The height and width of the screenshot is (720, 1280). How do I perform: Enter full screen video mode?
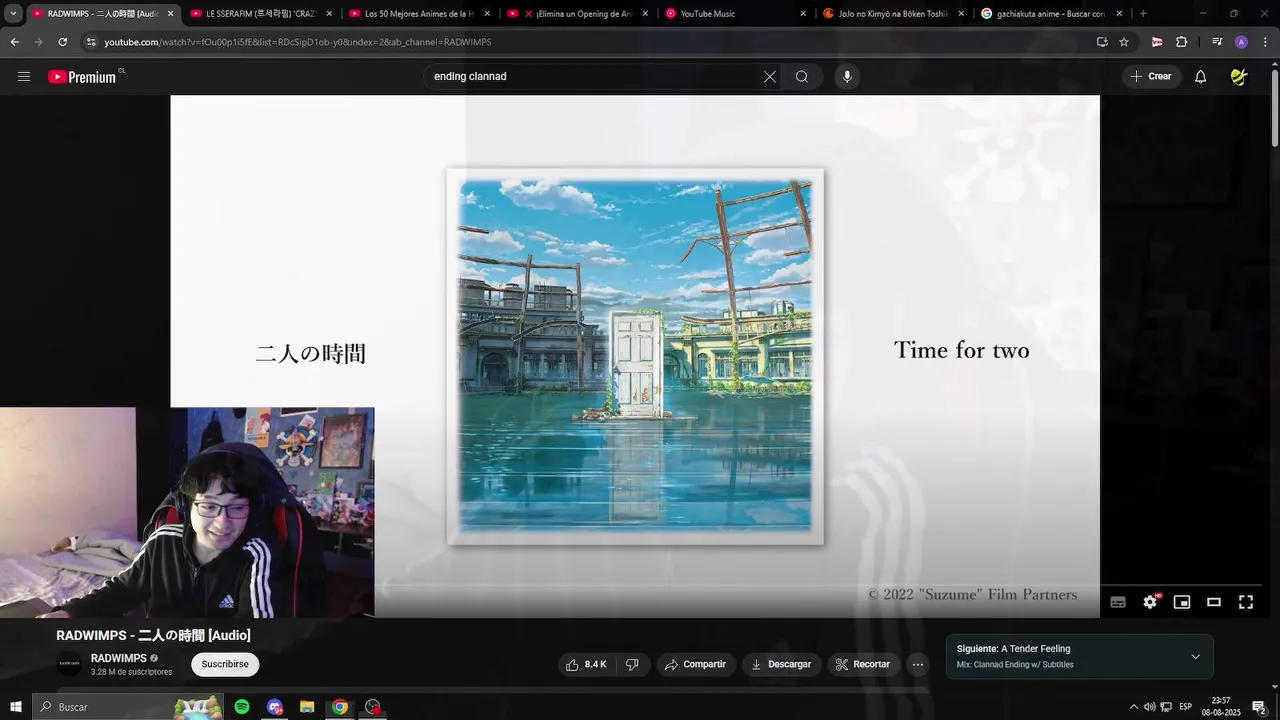point(1246,602)
